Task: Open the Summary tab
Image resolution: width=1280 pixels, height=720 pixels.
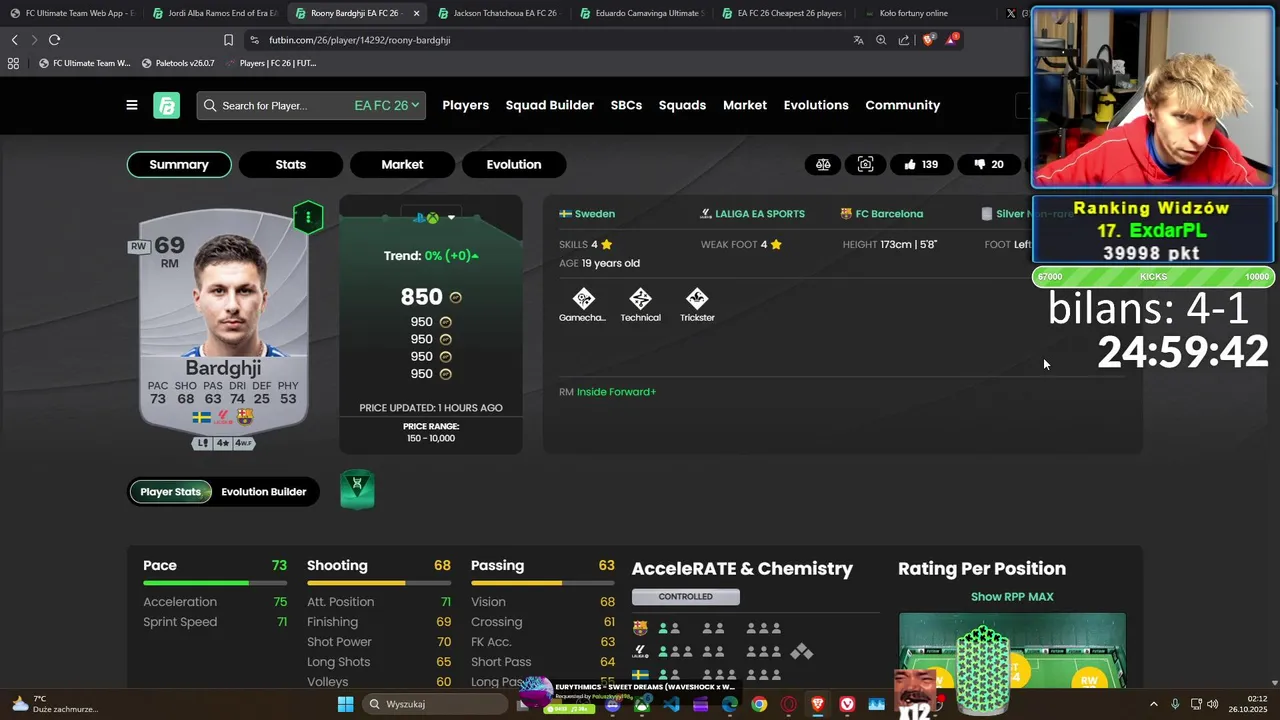Action: (x=179, y=164)
